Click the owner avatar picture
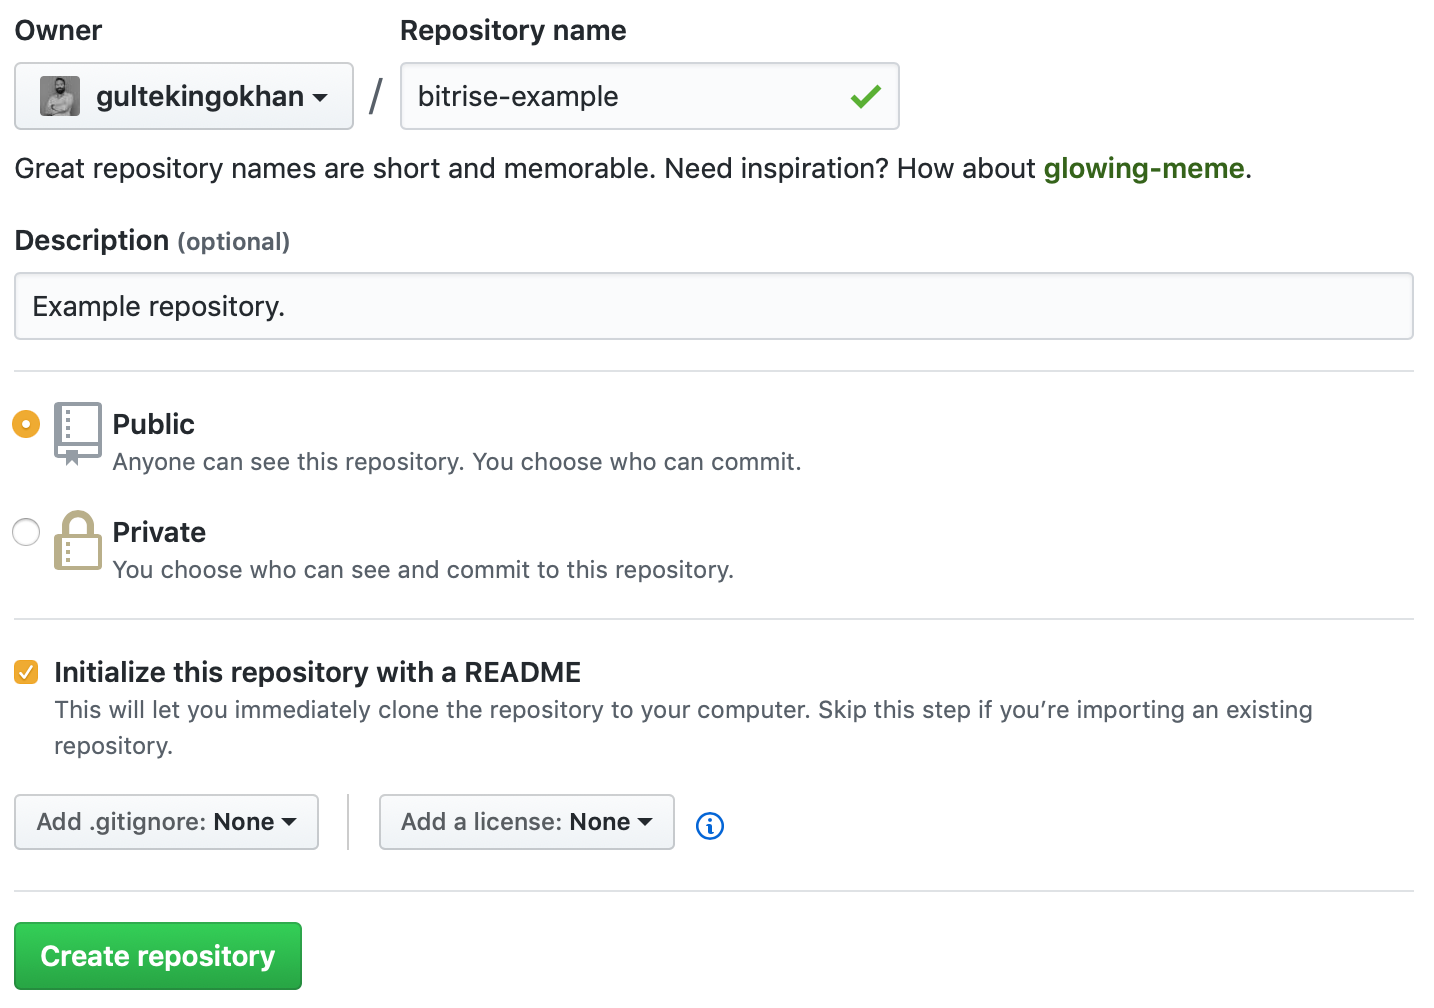 (60, 96)
